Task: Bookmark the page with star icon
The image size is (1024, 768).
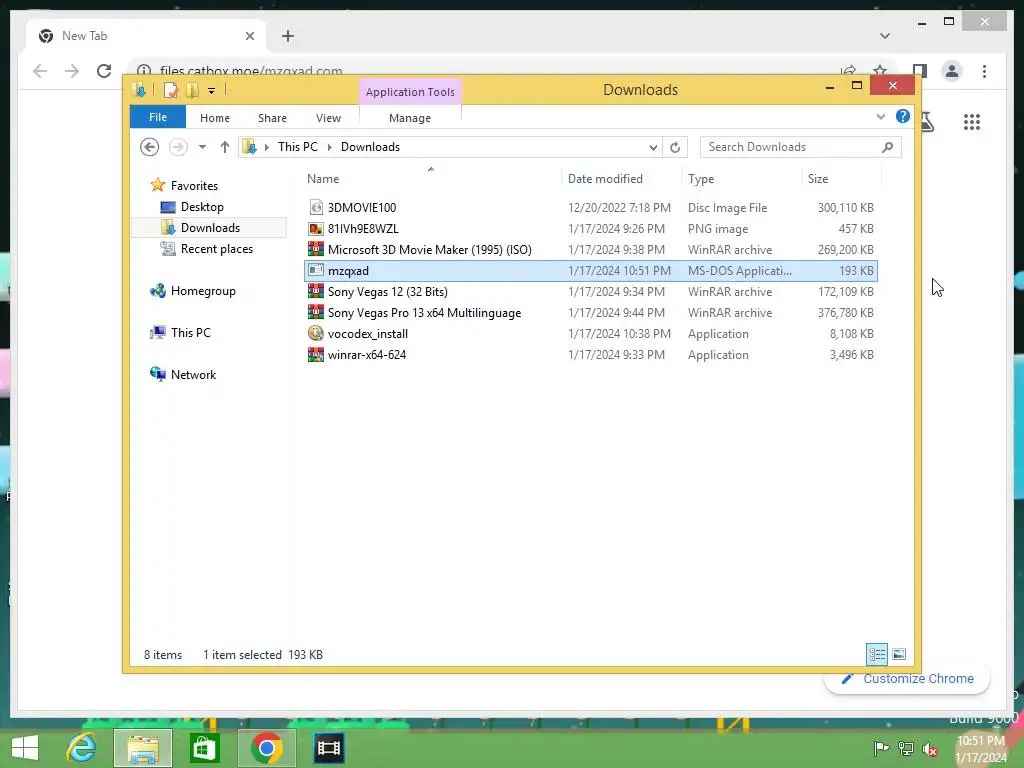Action: click(x=879, y=70)
